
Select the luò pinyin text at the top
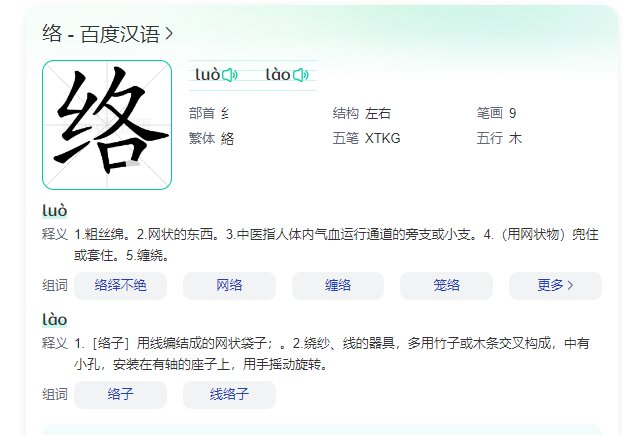[x=207, y=75]
